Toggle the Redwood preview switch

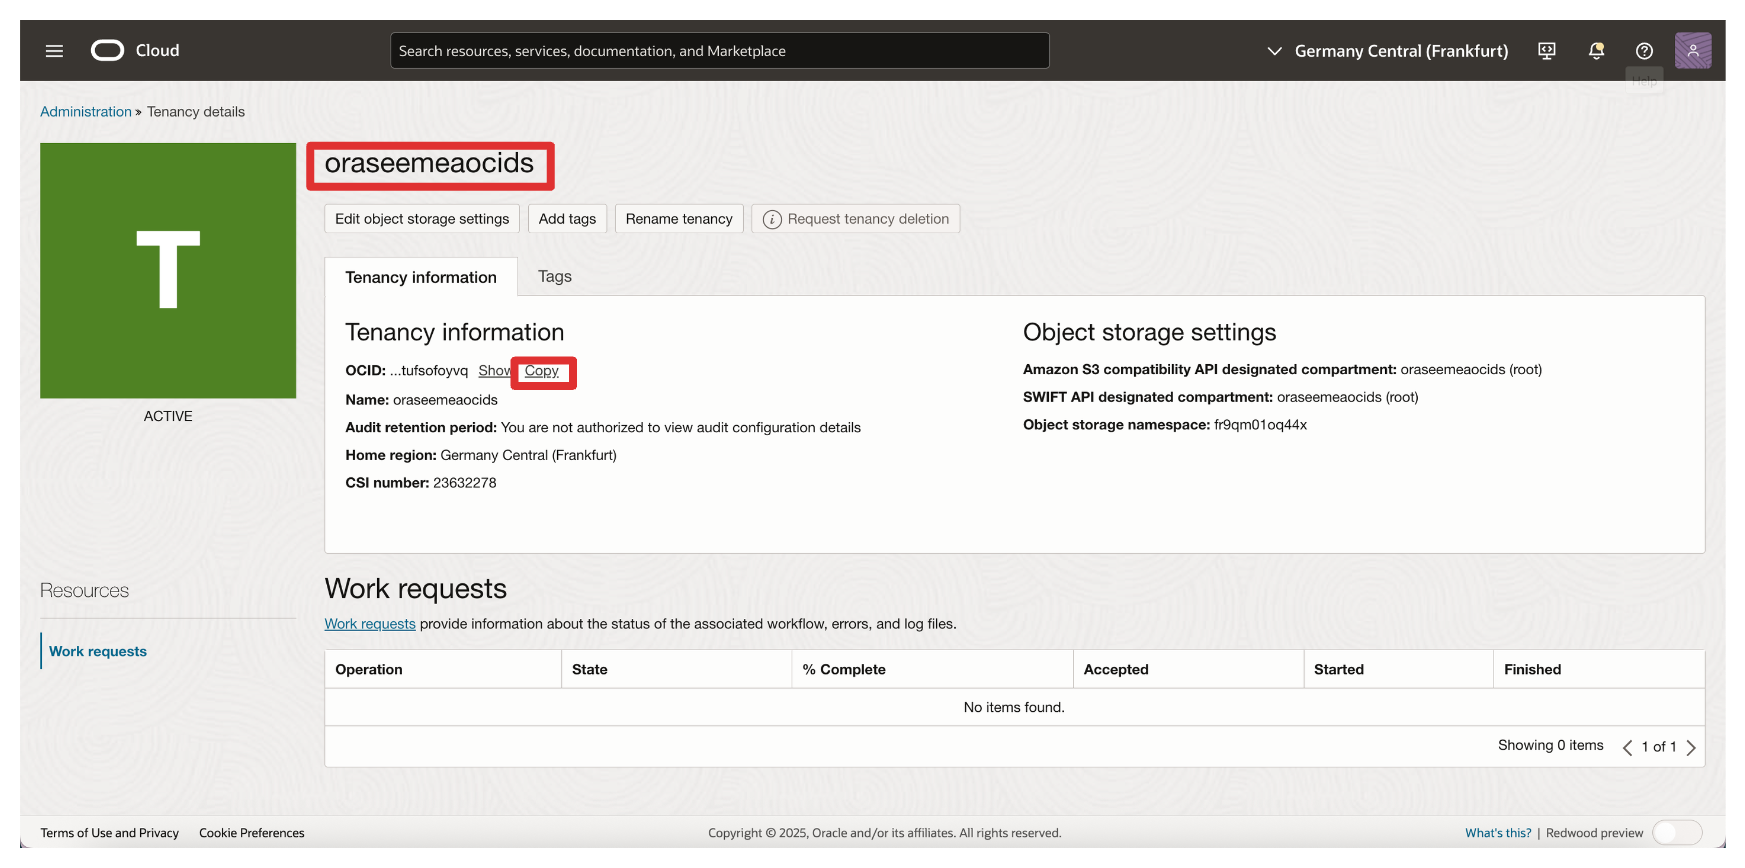click(1676, 833)
